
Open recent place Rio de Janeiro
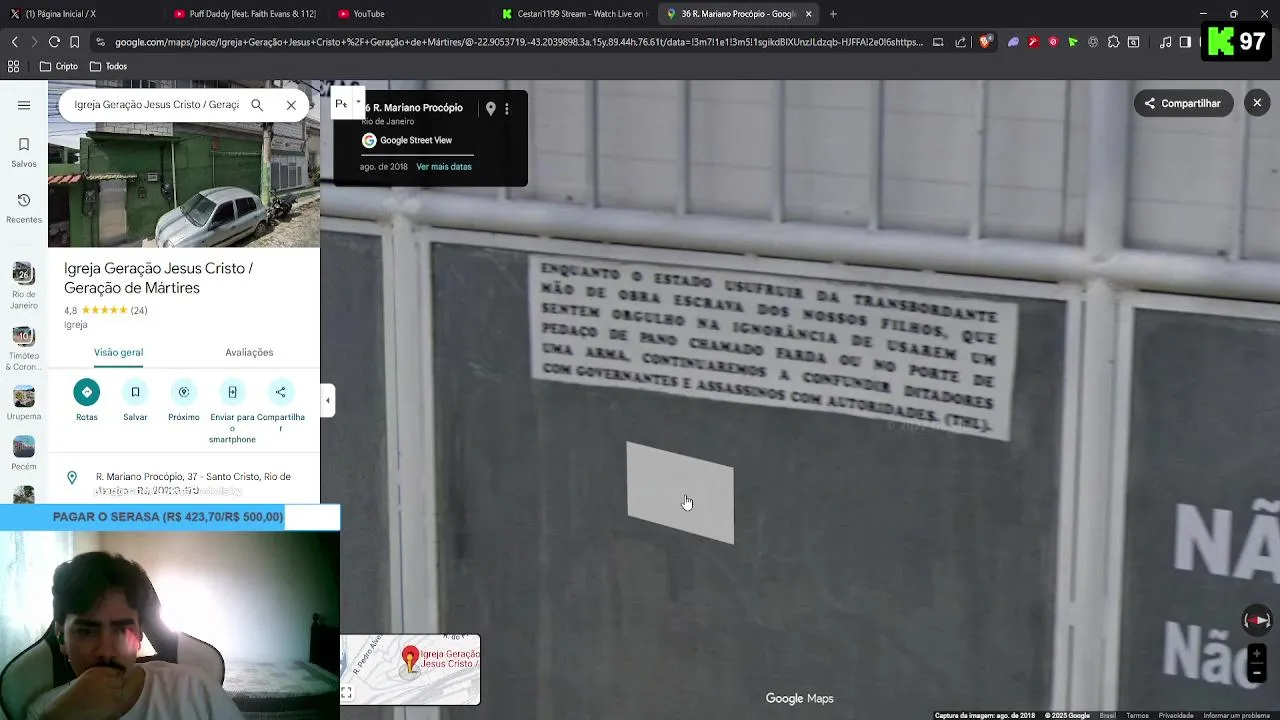(x=24, y=286)
